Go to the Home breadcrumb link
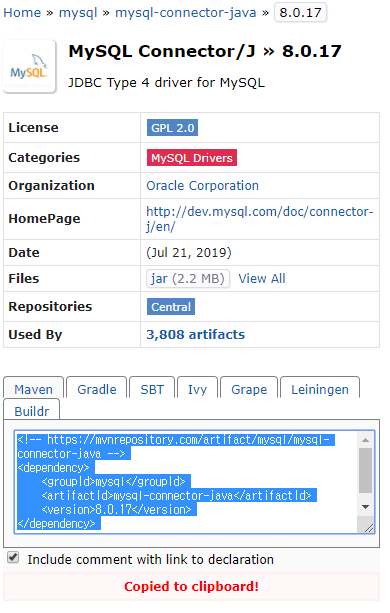 point(22,13)
